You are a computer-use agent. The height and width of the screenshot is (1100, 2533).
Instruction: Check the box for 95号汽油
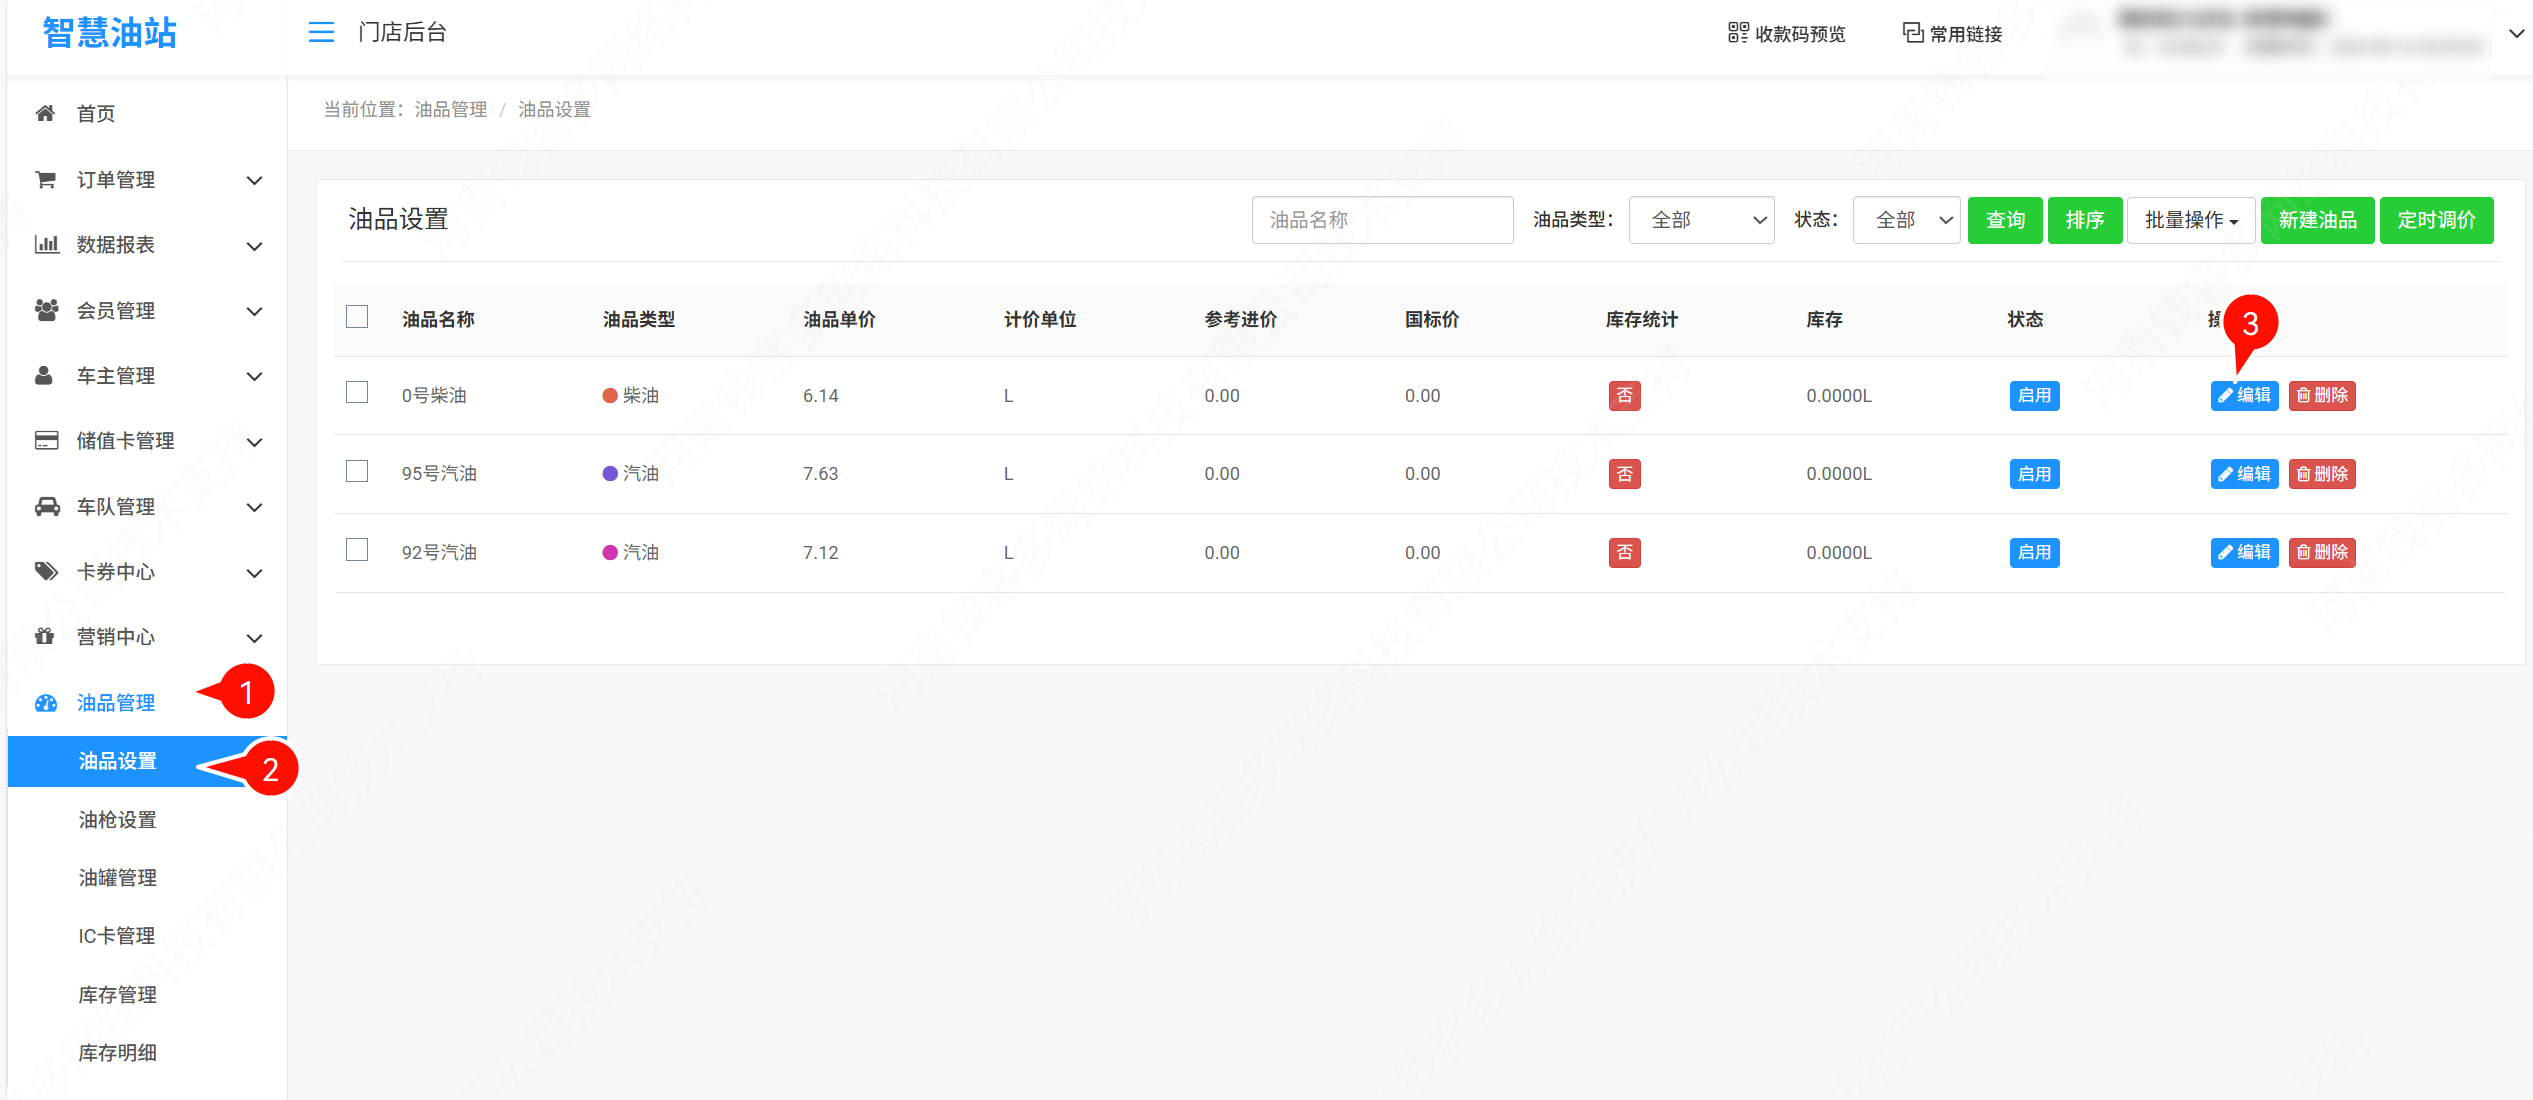pyautogui.click(x=357, y=471)
